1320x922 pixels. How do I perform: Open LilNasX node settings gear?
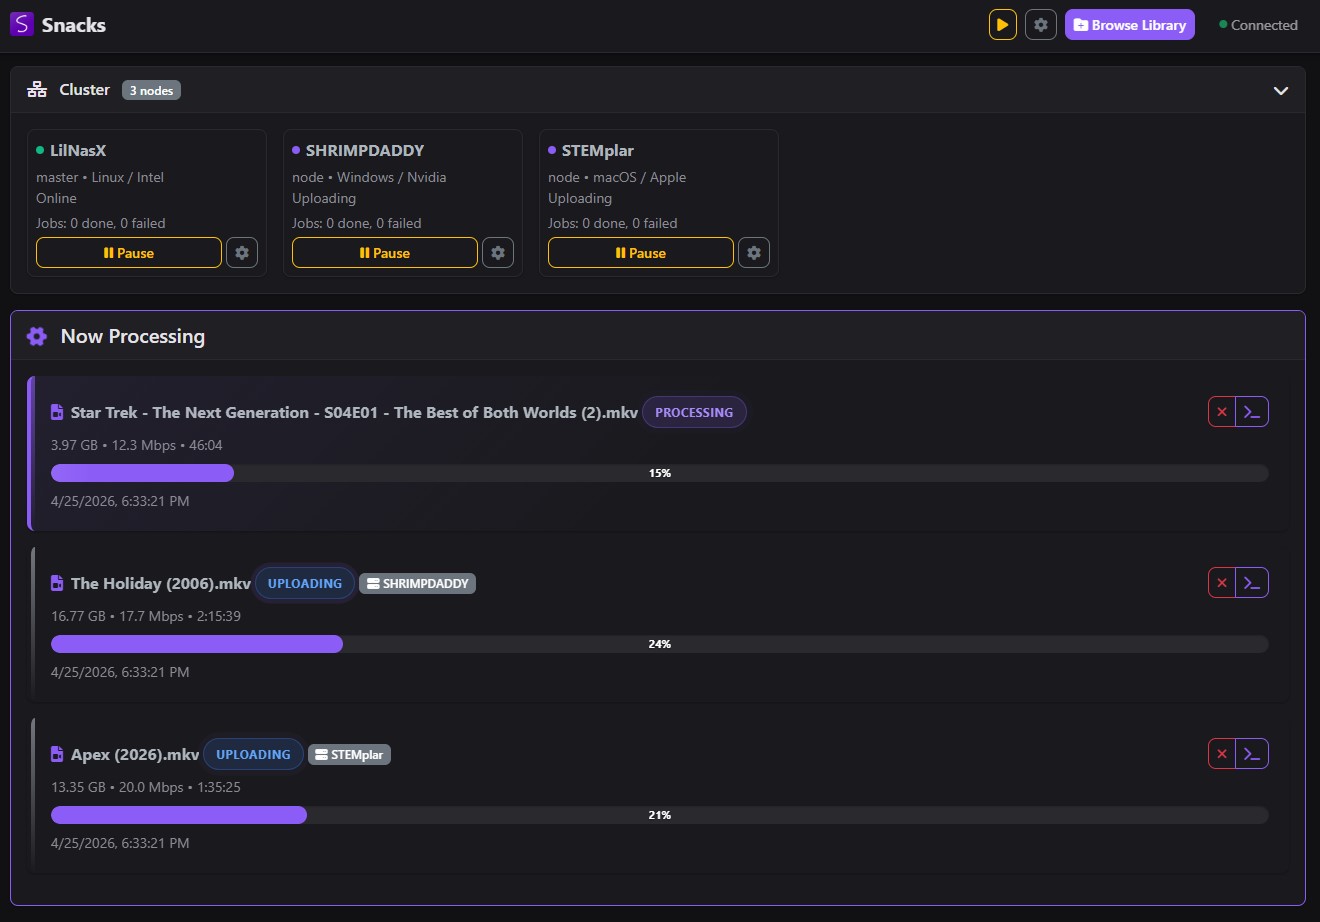tap(242, 253)
